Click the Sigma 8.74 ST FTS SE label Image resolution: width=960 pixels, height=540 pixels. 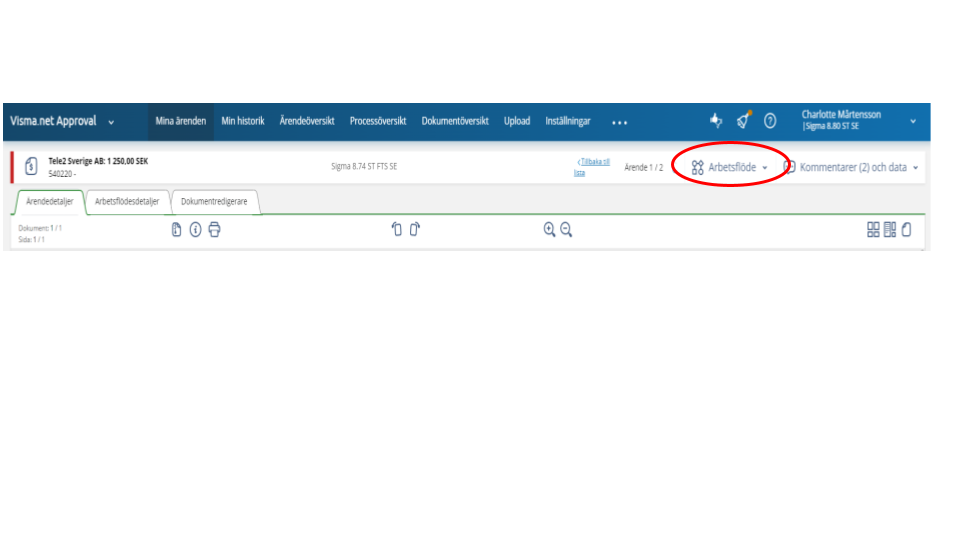tap(364, 166)
